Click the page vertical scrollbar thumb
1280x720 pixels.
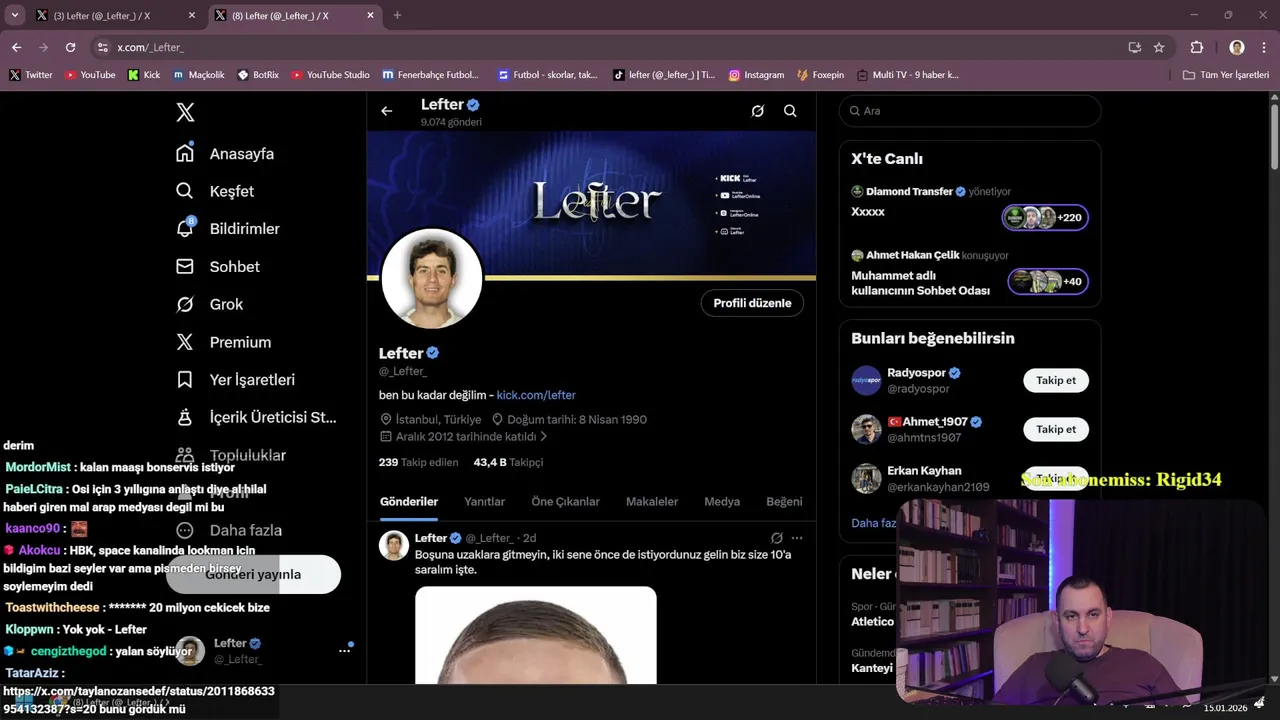coord(1274,135)
